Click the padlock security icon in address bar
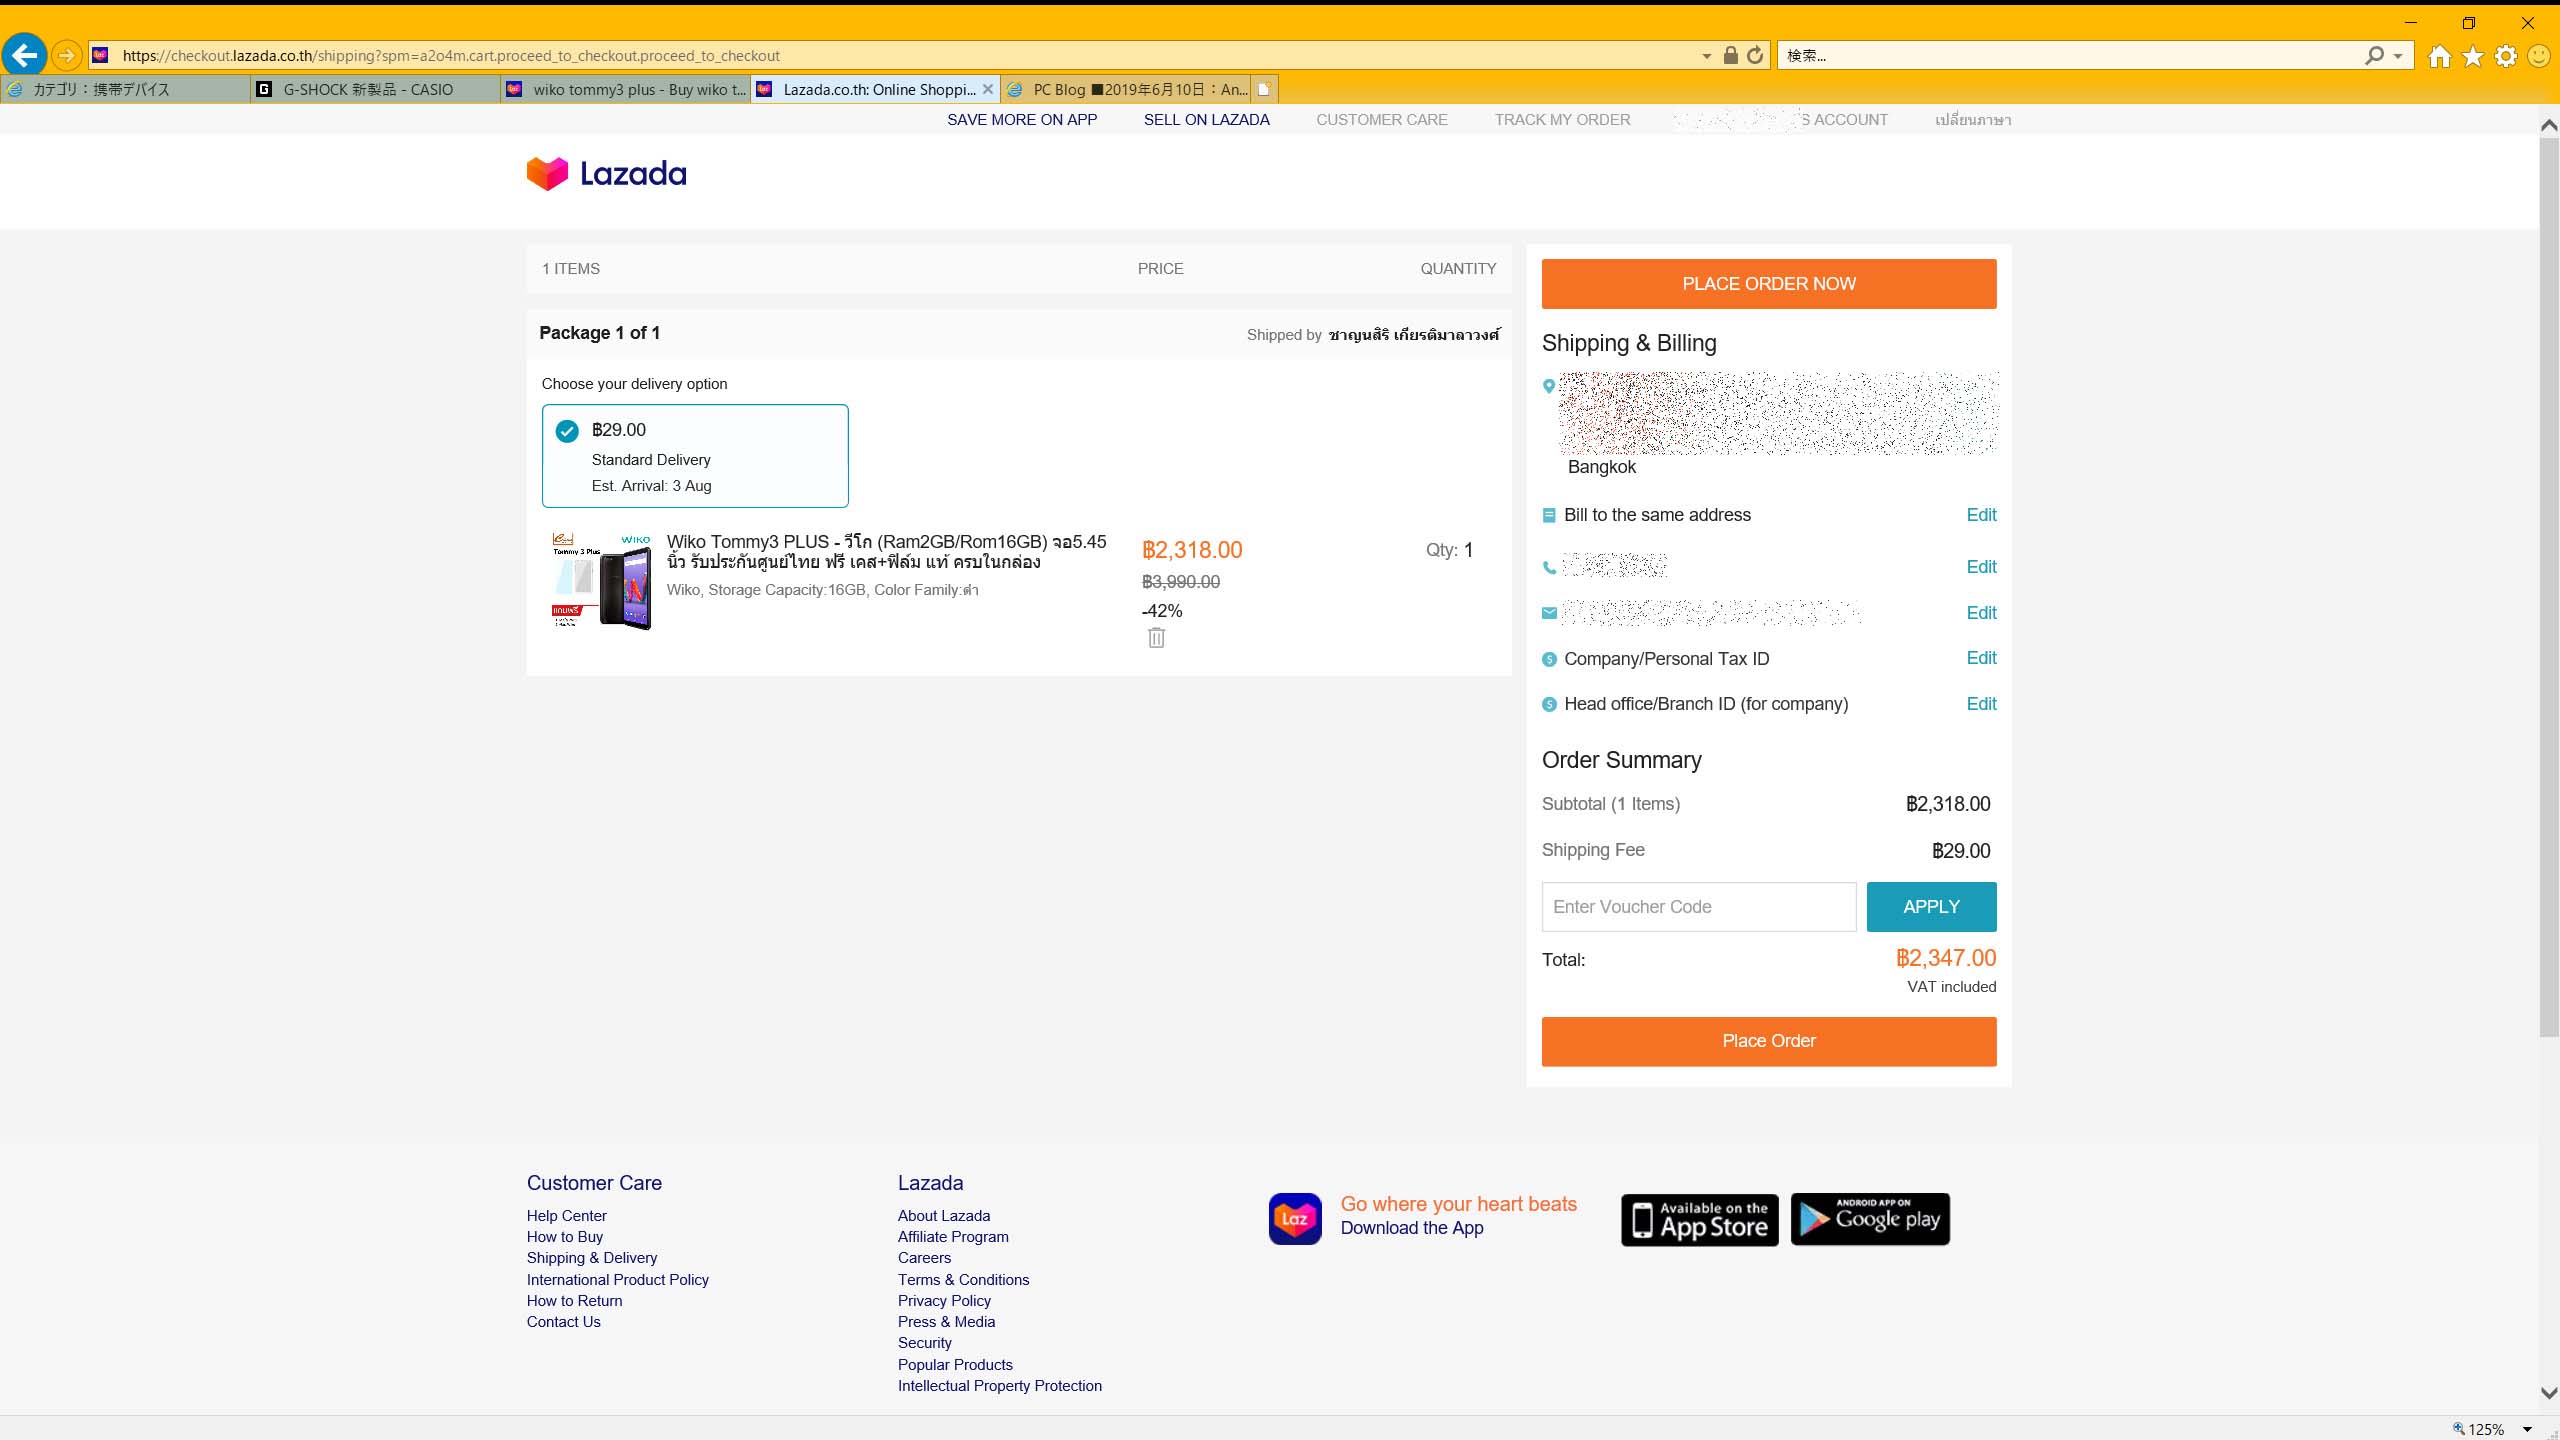 coord(1730,56)
